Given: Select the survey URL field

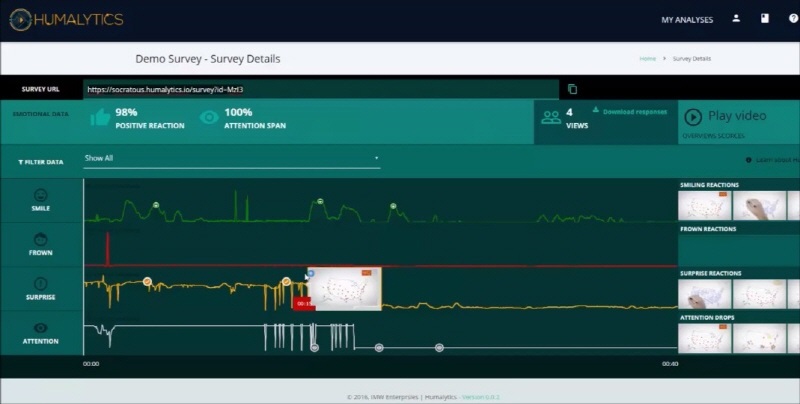Looking at the screenshot, I should point(321,89).
